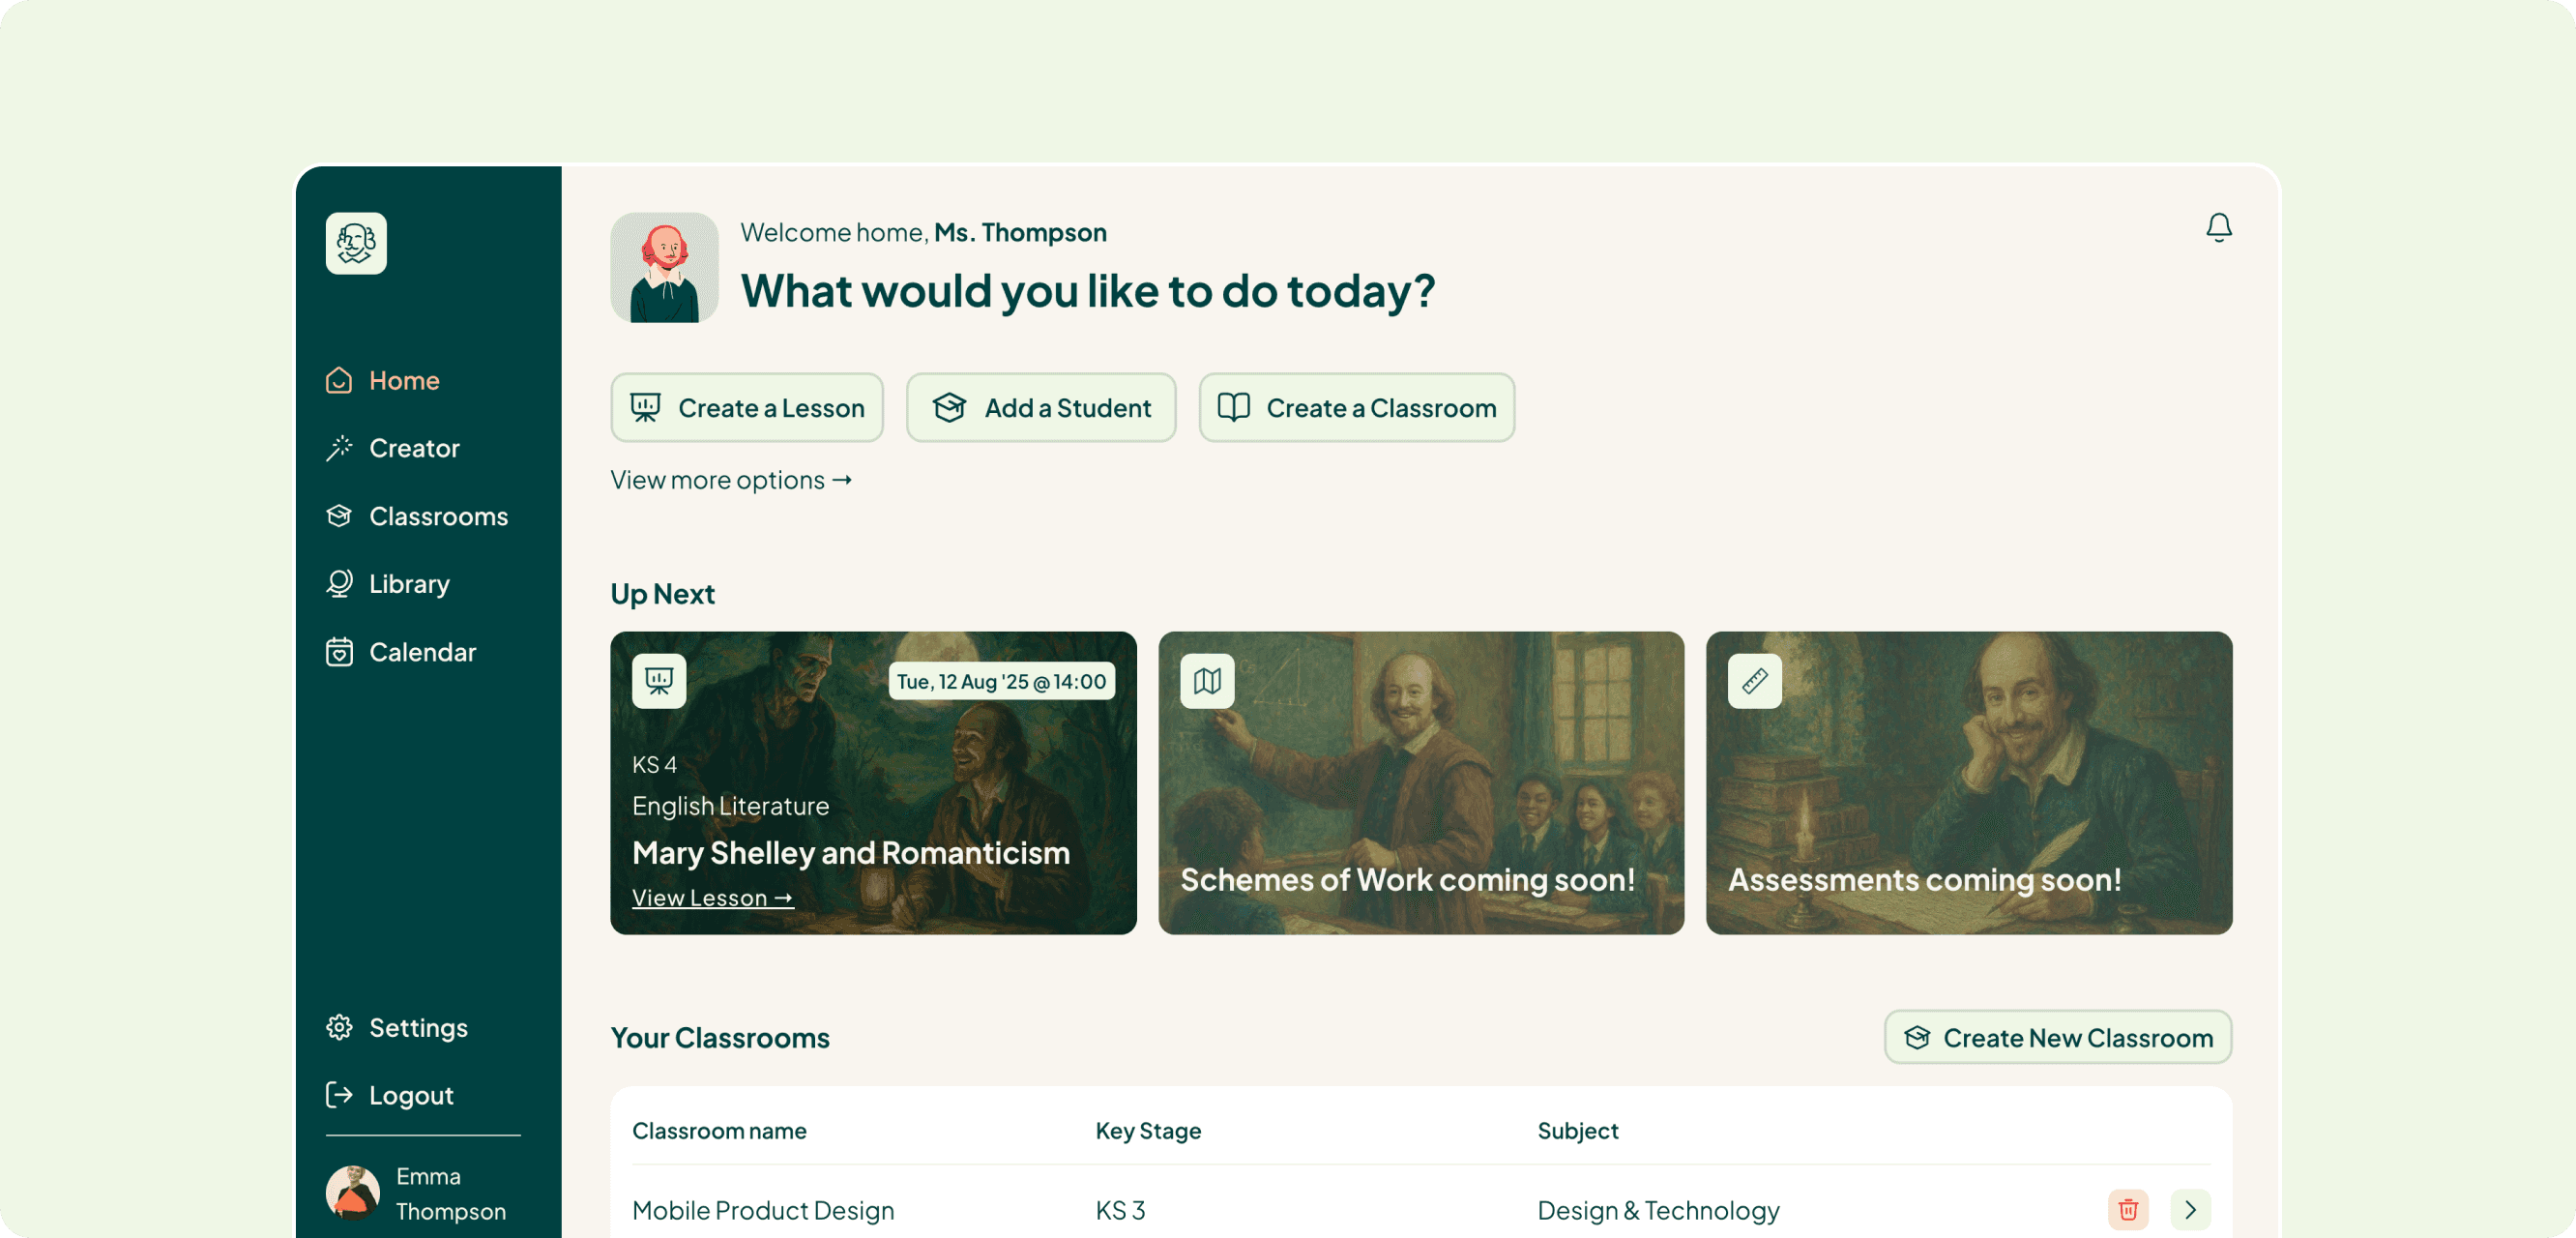Click the map icon on the Schemes card
The height and width of the screenshot is (1238, 2576).
(x=1207, y=681)
